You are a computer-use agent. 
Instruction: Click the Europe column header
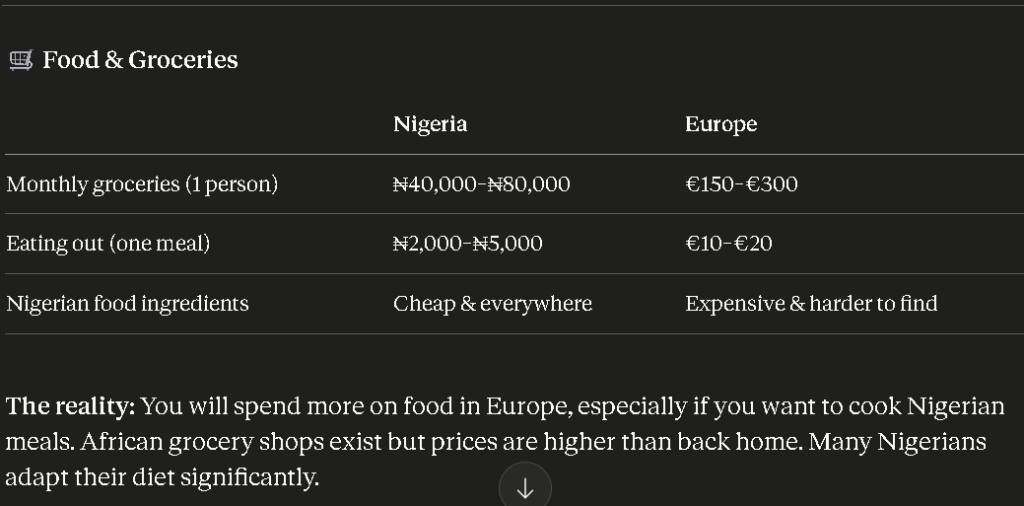pos(721,125)
